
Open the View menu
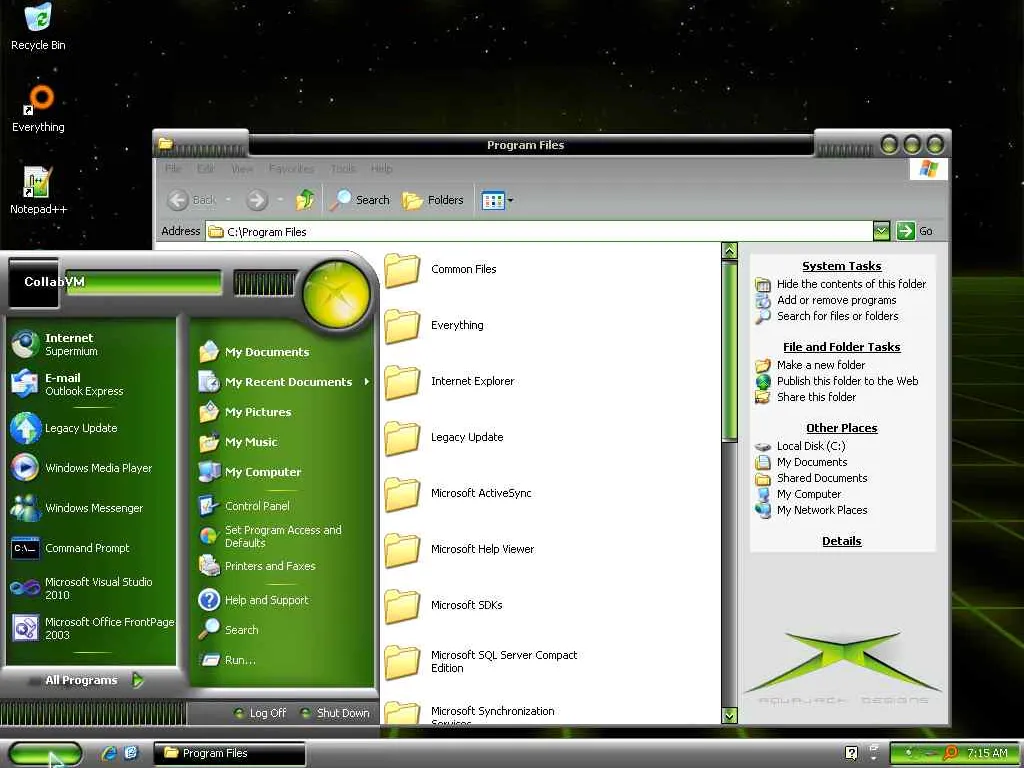pyautogui.click(x=242, y=168)
